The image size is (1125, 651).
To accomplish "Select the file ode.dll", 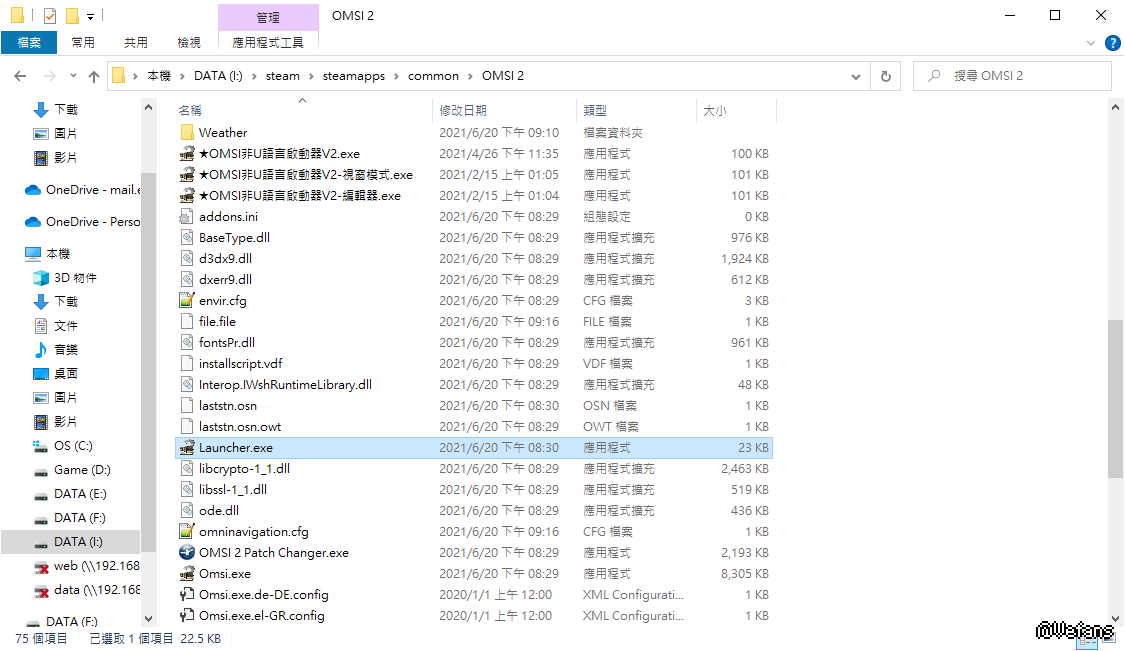I will pos(219,510).
